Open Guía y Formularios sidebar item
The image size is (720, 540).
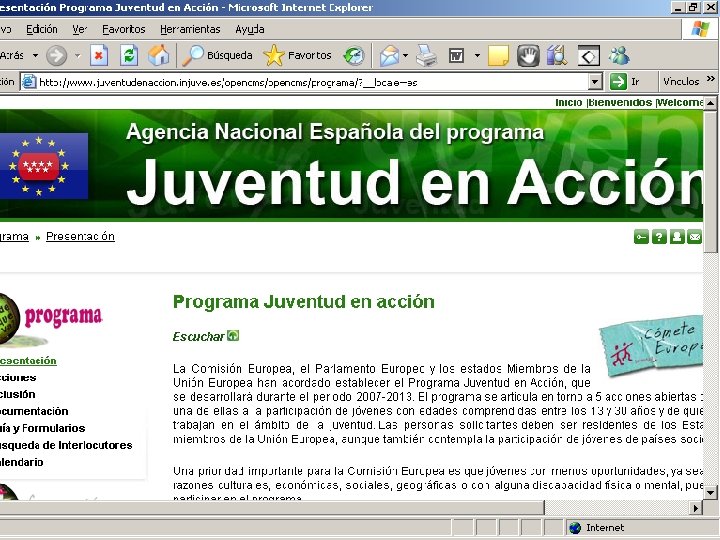[x=43, y=428]
